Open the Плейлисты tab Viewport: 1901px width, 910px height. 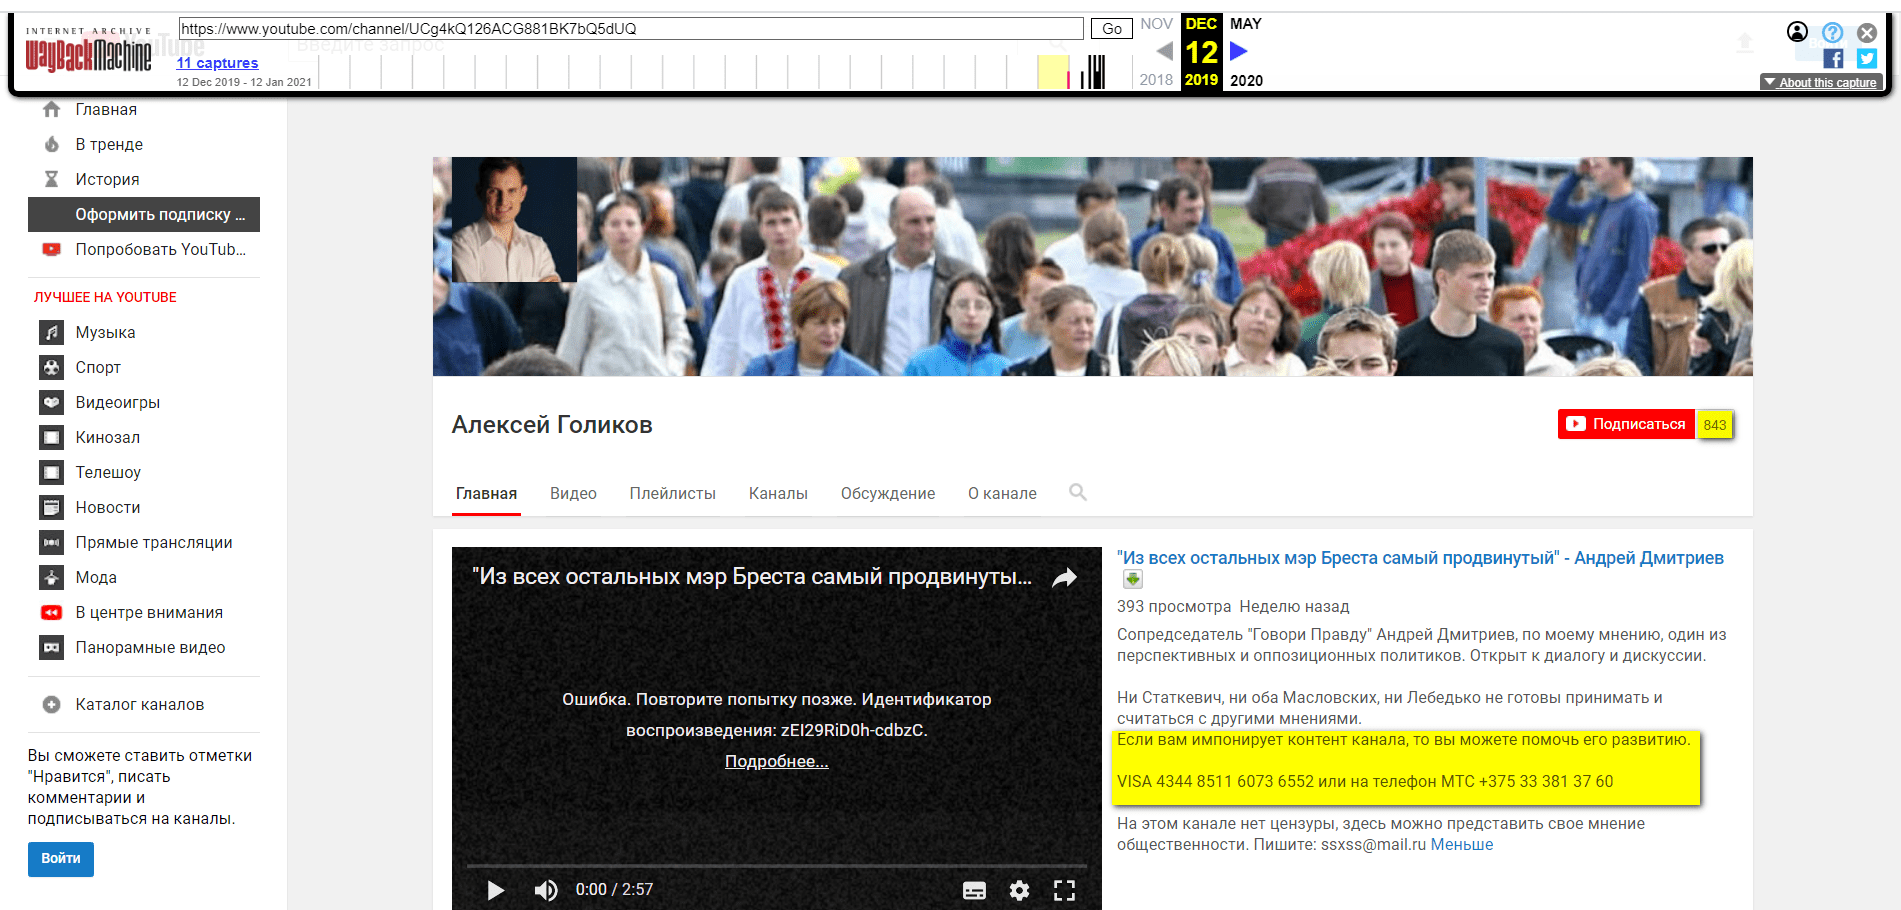pyautogui.click(x=672, y=493)
